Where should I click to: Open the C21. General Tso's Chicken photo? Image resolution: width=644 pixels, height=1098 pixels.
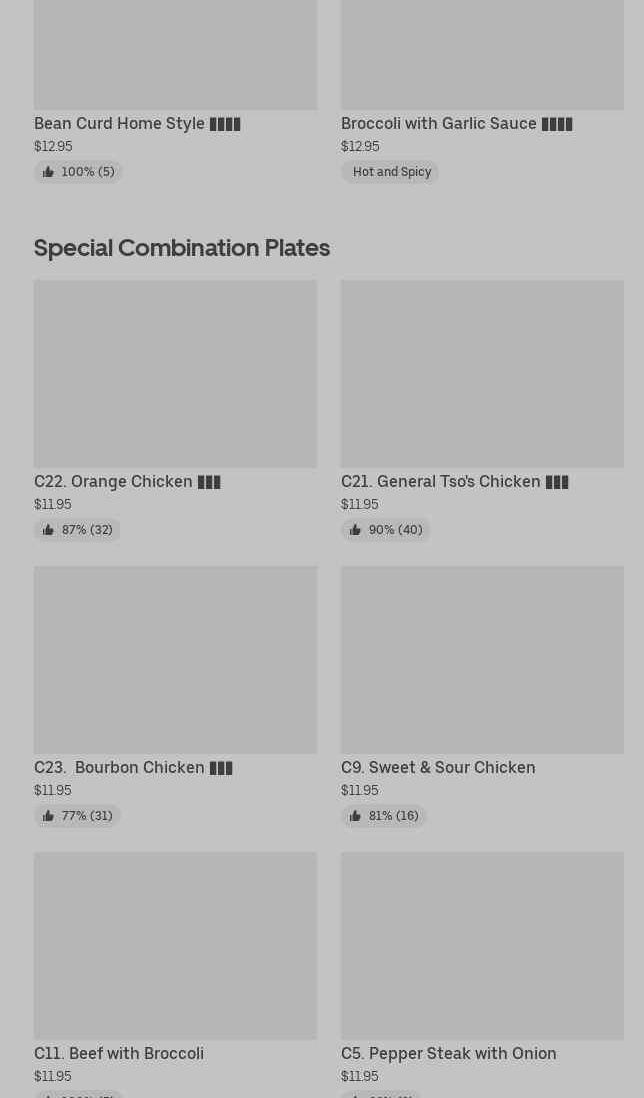(x=482, y=373)
